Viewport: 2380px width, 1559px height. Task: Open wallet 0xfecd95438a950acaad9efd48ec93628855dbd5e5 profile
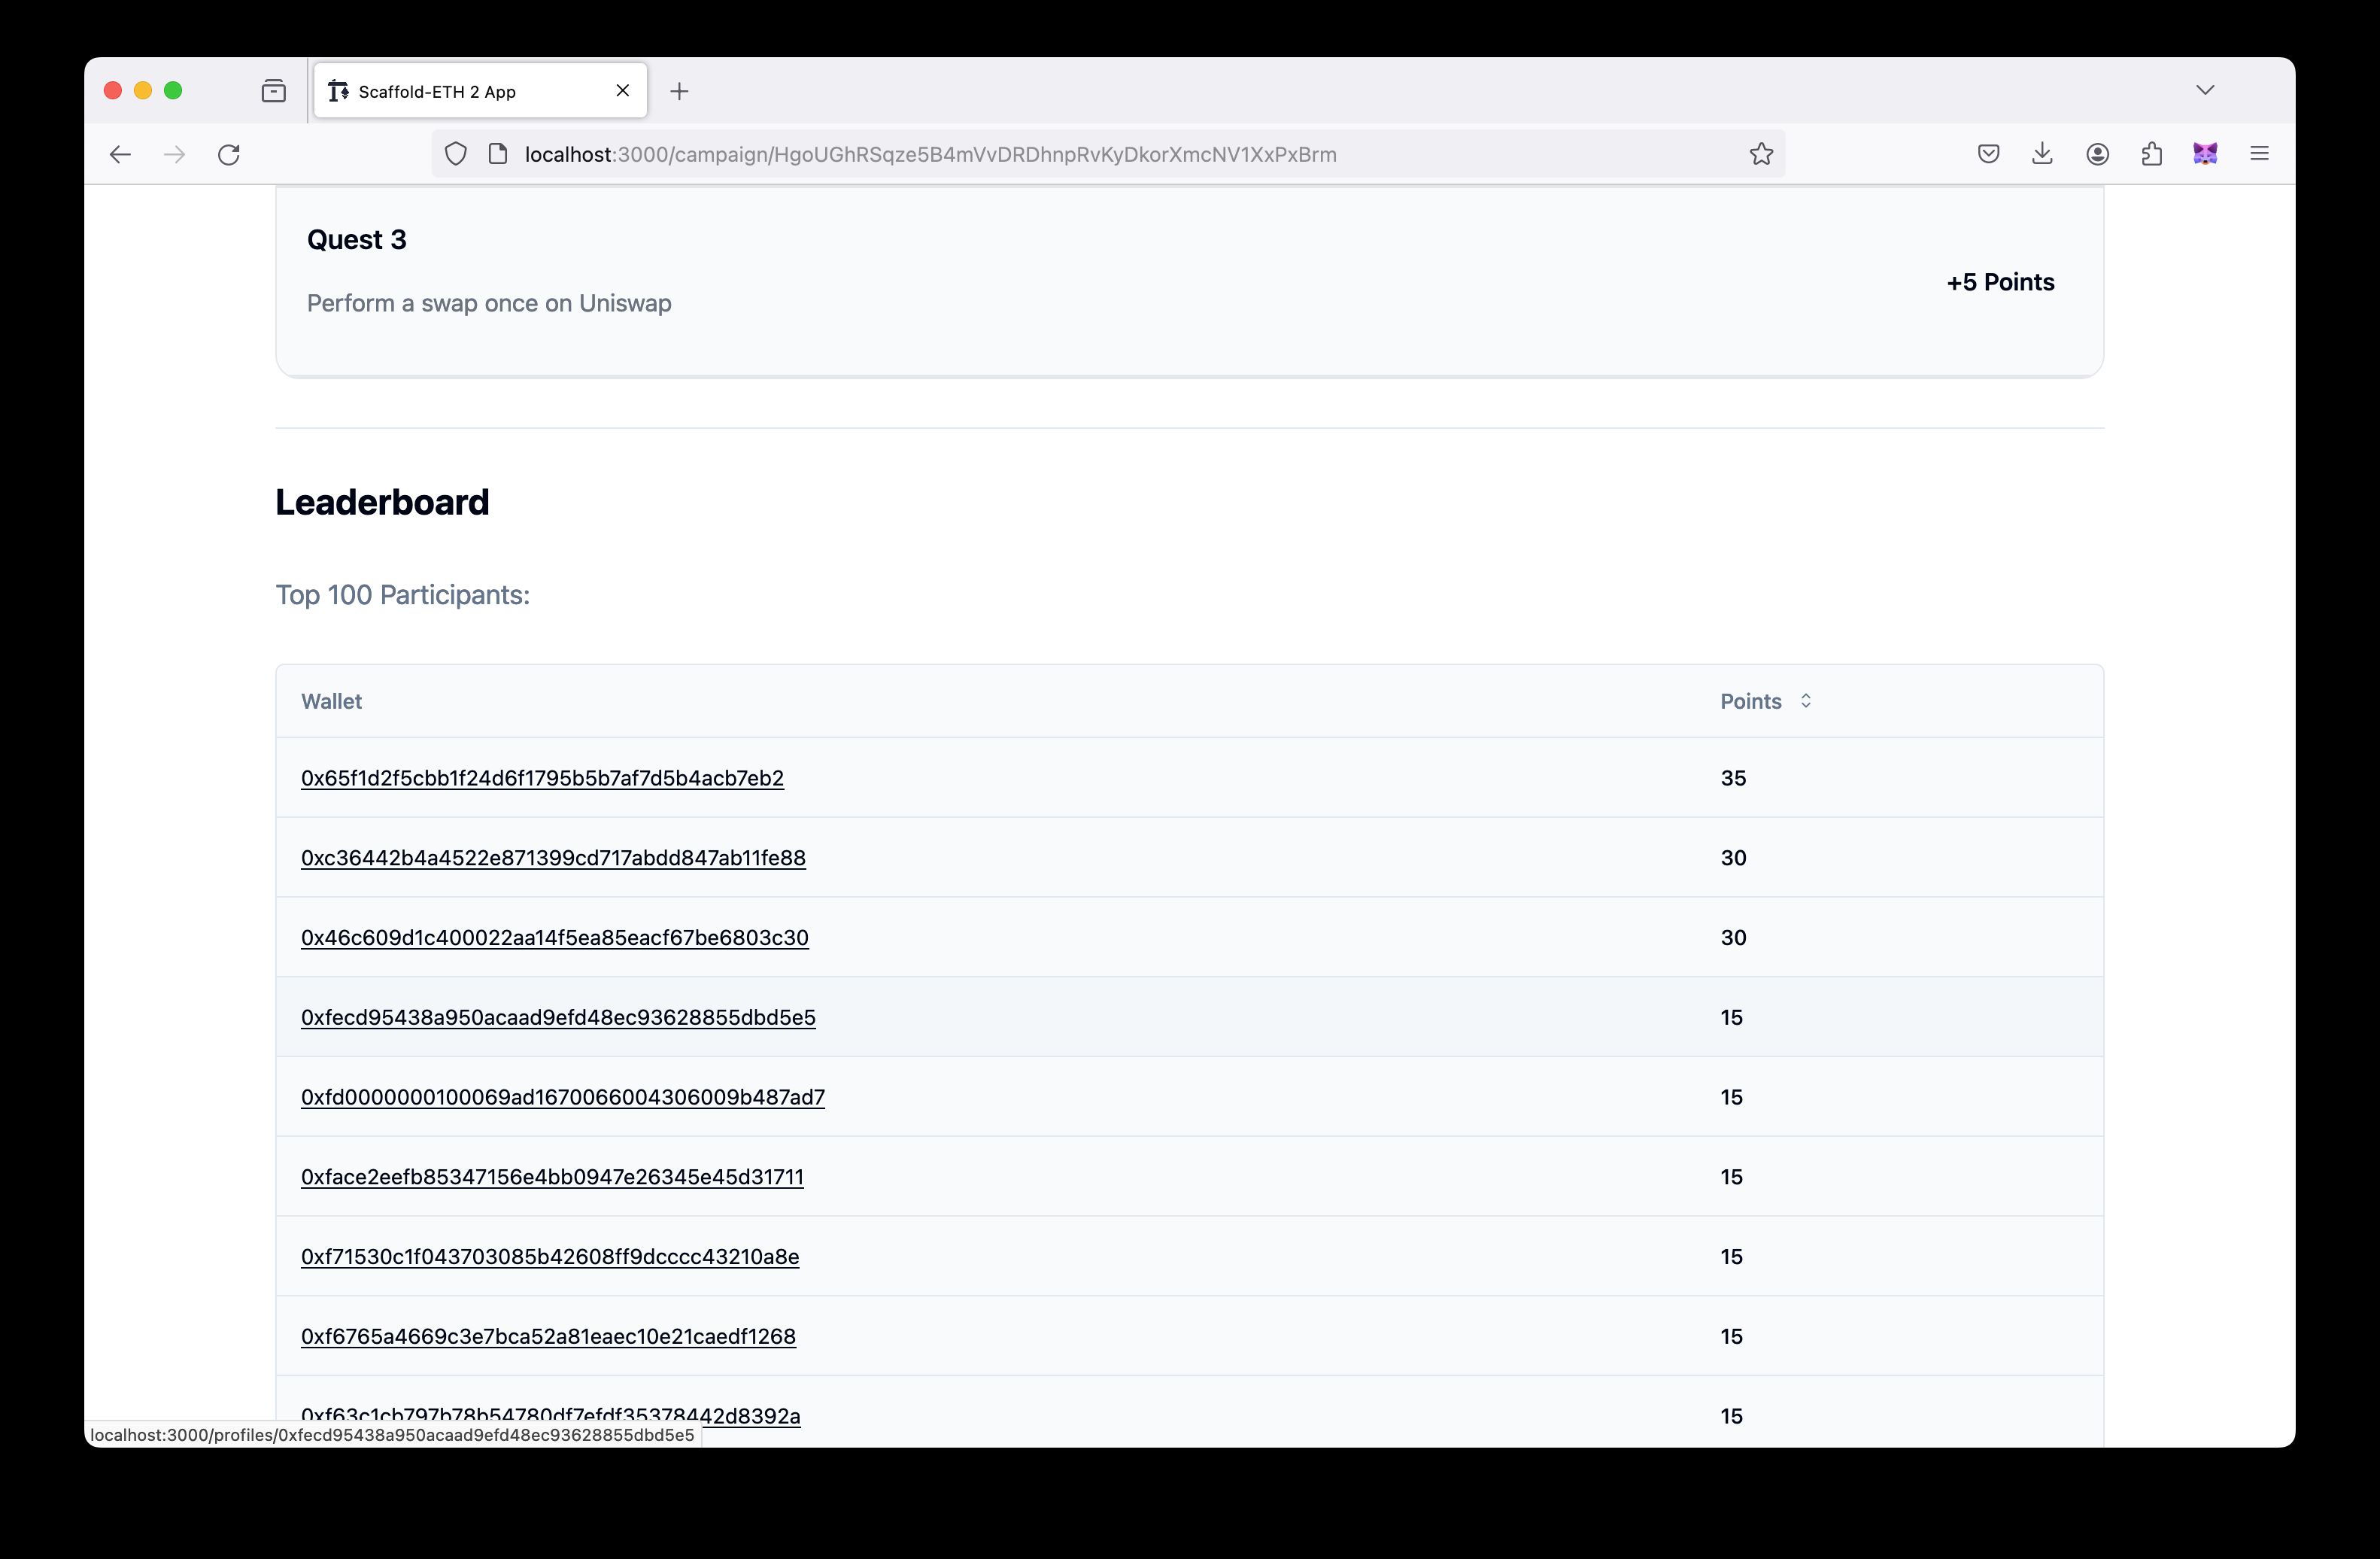[x=558, y=1017]
